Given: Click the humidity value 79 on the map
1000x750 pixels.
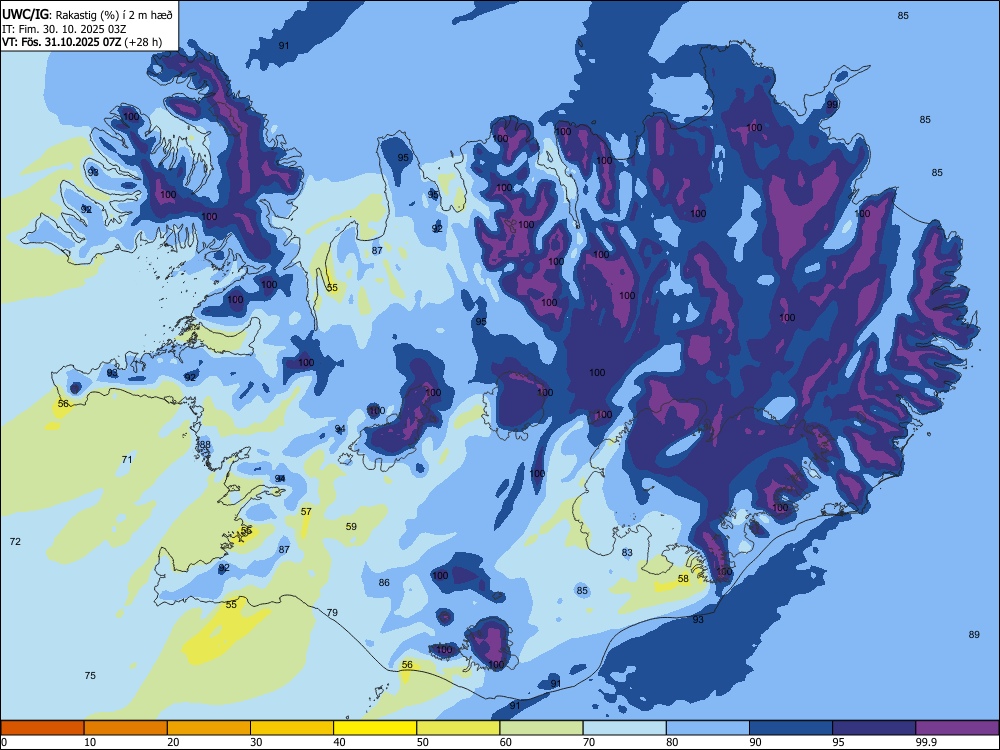Looking at the screenshot, I should 332,612.
